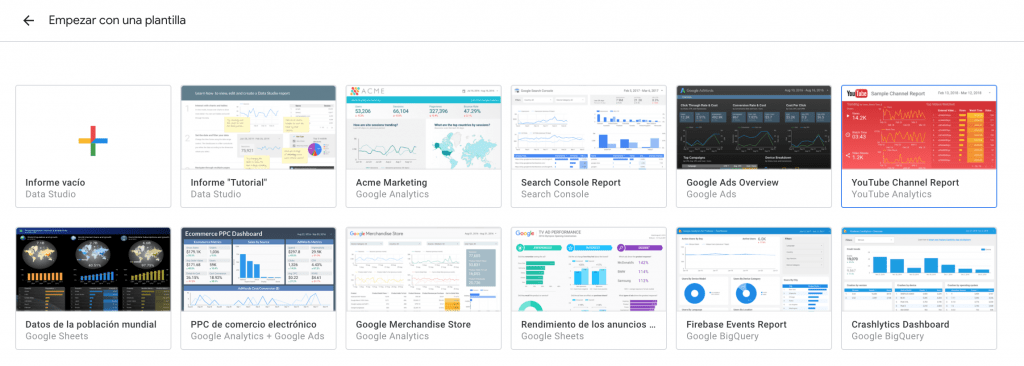Open the Datos de la población mundial thumbnail
The height and width of the screenshot is (366, 1024).
point(93,269)
